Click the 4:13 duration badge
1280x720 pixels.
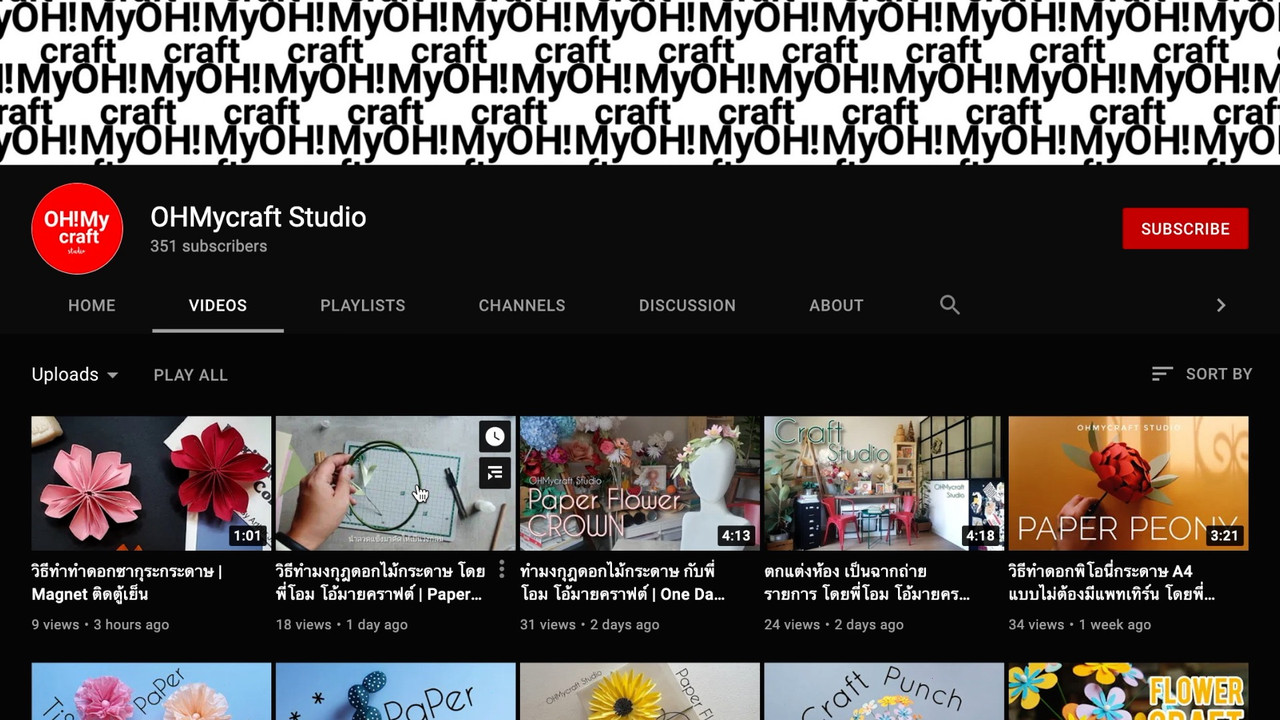736,536
